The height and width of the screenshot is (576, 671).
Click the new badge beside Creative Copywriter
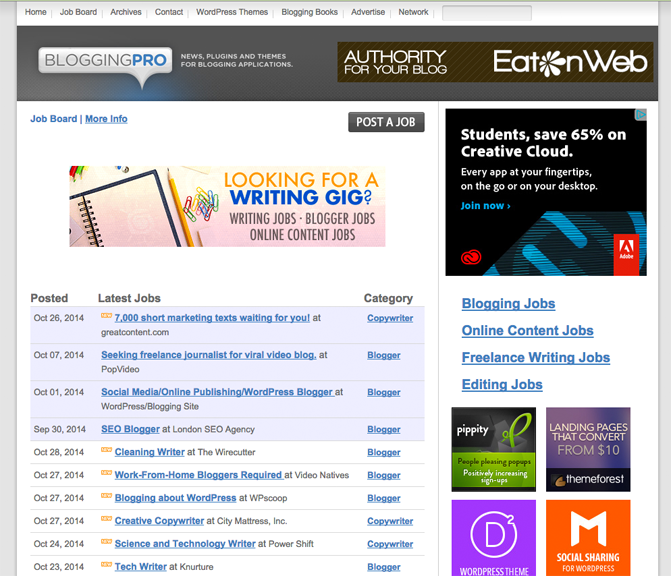(106, 519)
